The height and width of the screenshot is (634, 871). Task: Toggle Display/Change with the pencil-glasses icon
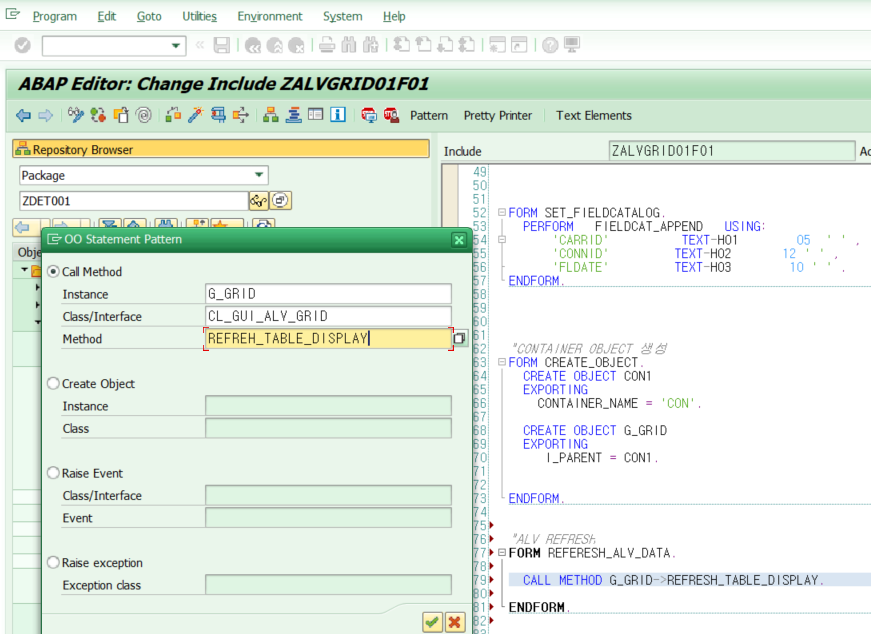(x=76, y=116)
